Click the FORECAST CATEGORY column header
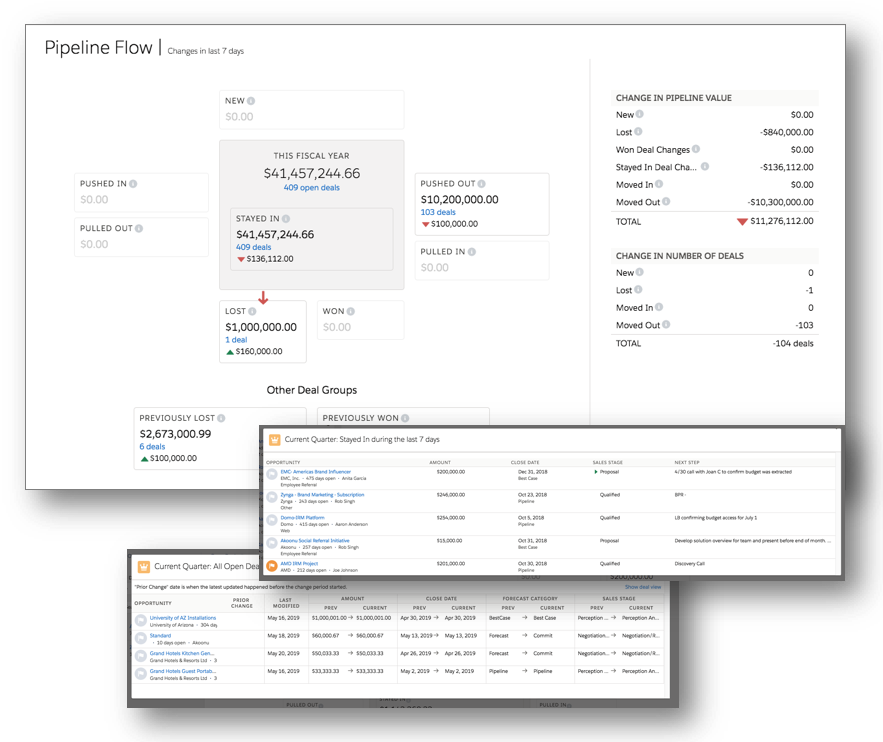The image size is (883, 742). pyautogui.click(x=530, y=599)
